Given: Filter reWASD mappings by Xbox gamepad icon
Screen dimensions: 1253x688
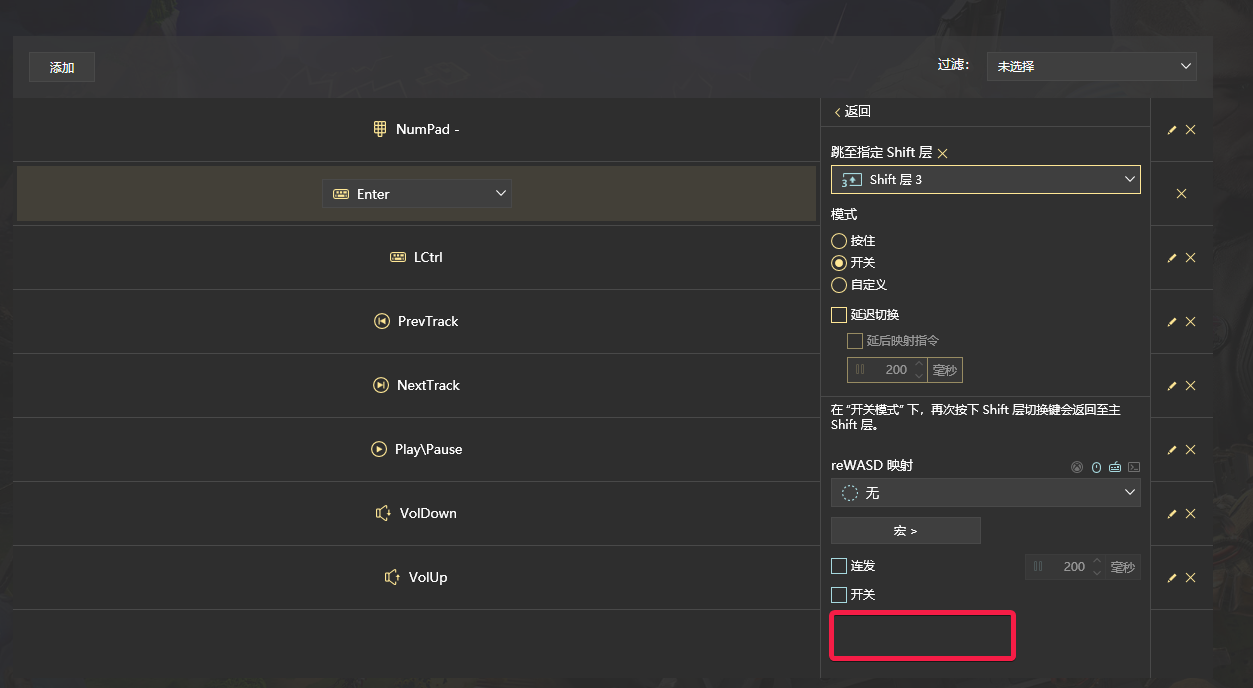Looking at the screenshot, I should [x=1077, y=467].
